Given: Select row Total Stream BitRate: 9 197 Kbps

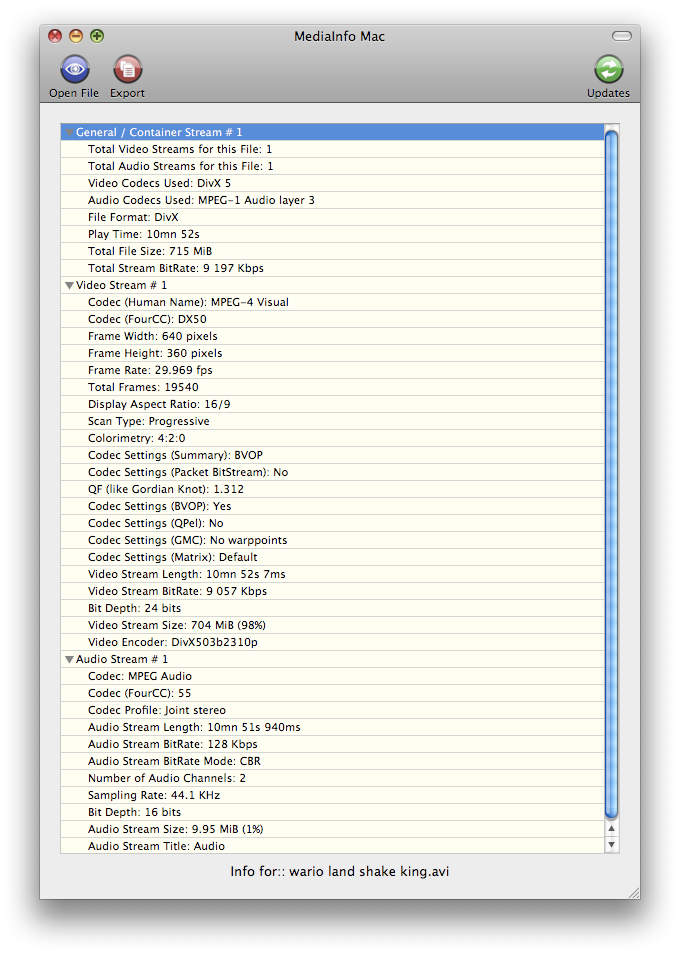Looking at the screenshot, I should click(332, 268).
